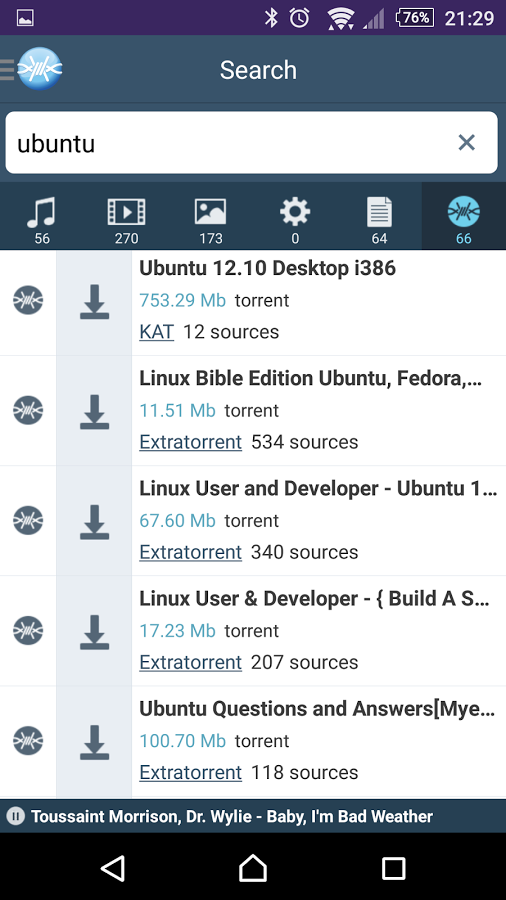
Task: Open Extratorrent link with 534 sources
Action: point(190,442)
